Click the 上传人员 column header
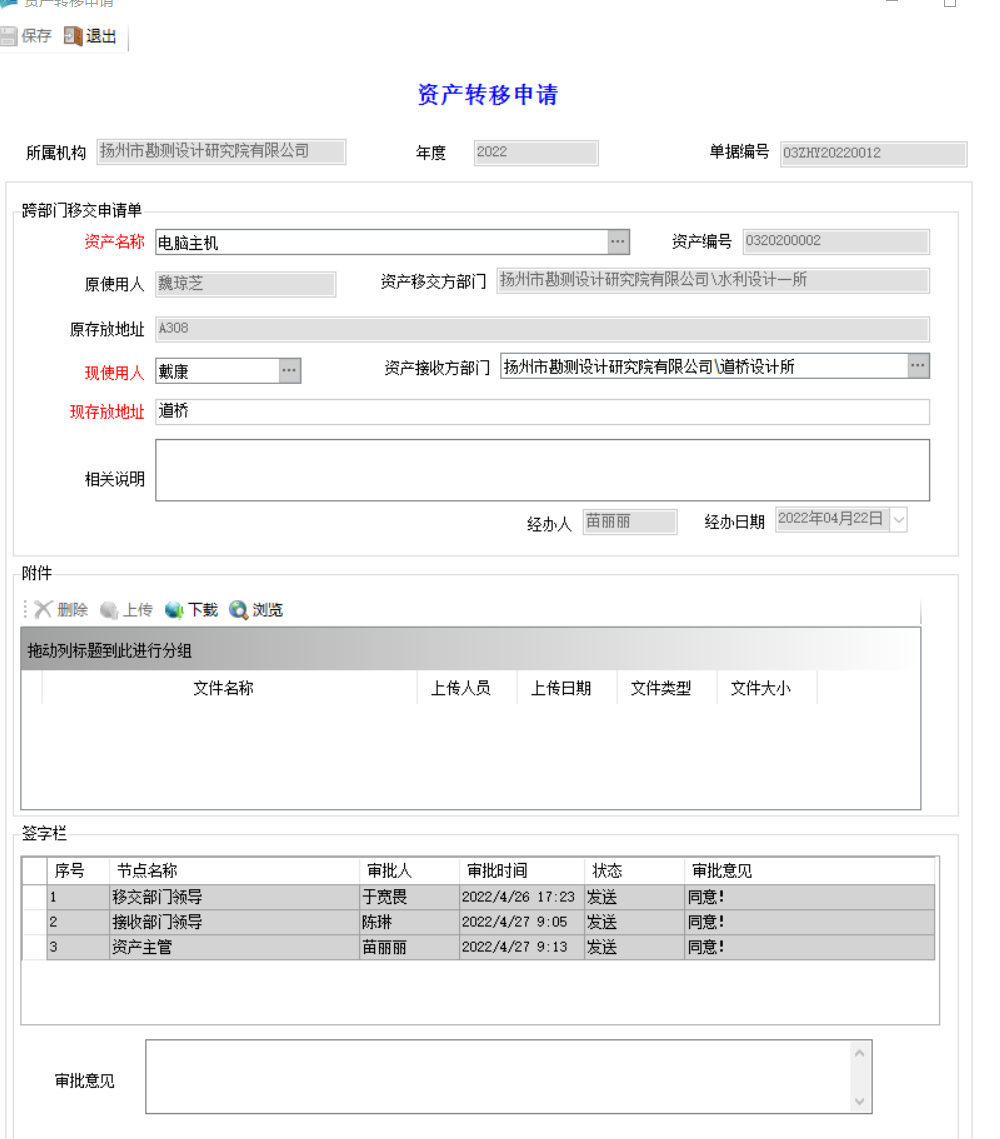 [x=467, y=688]
